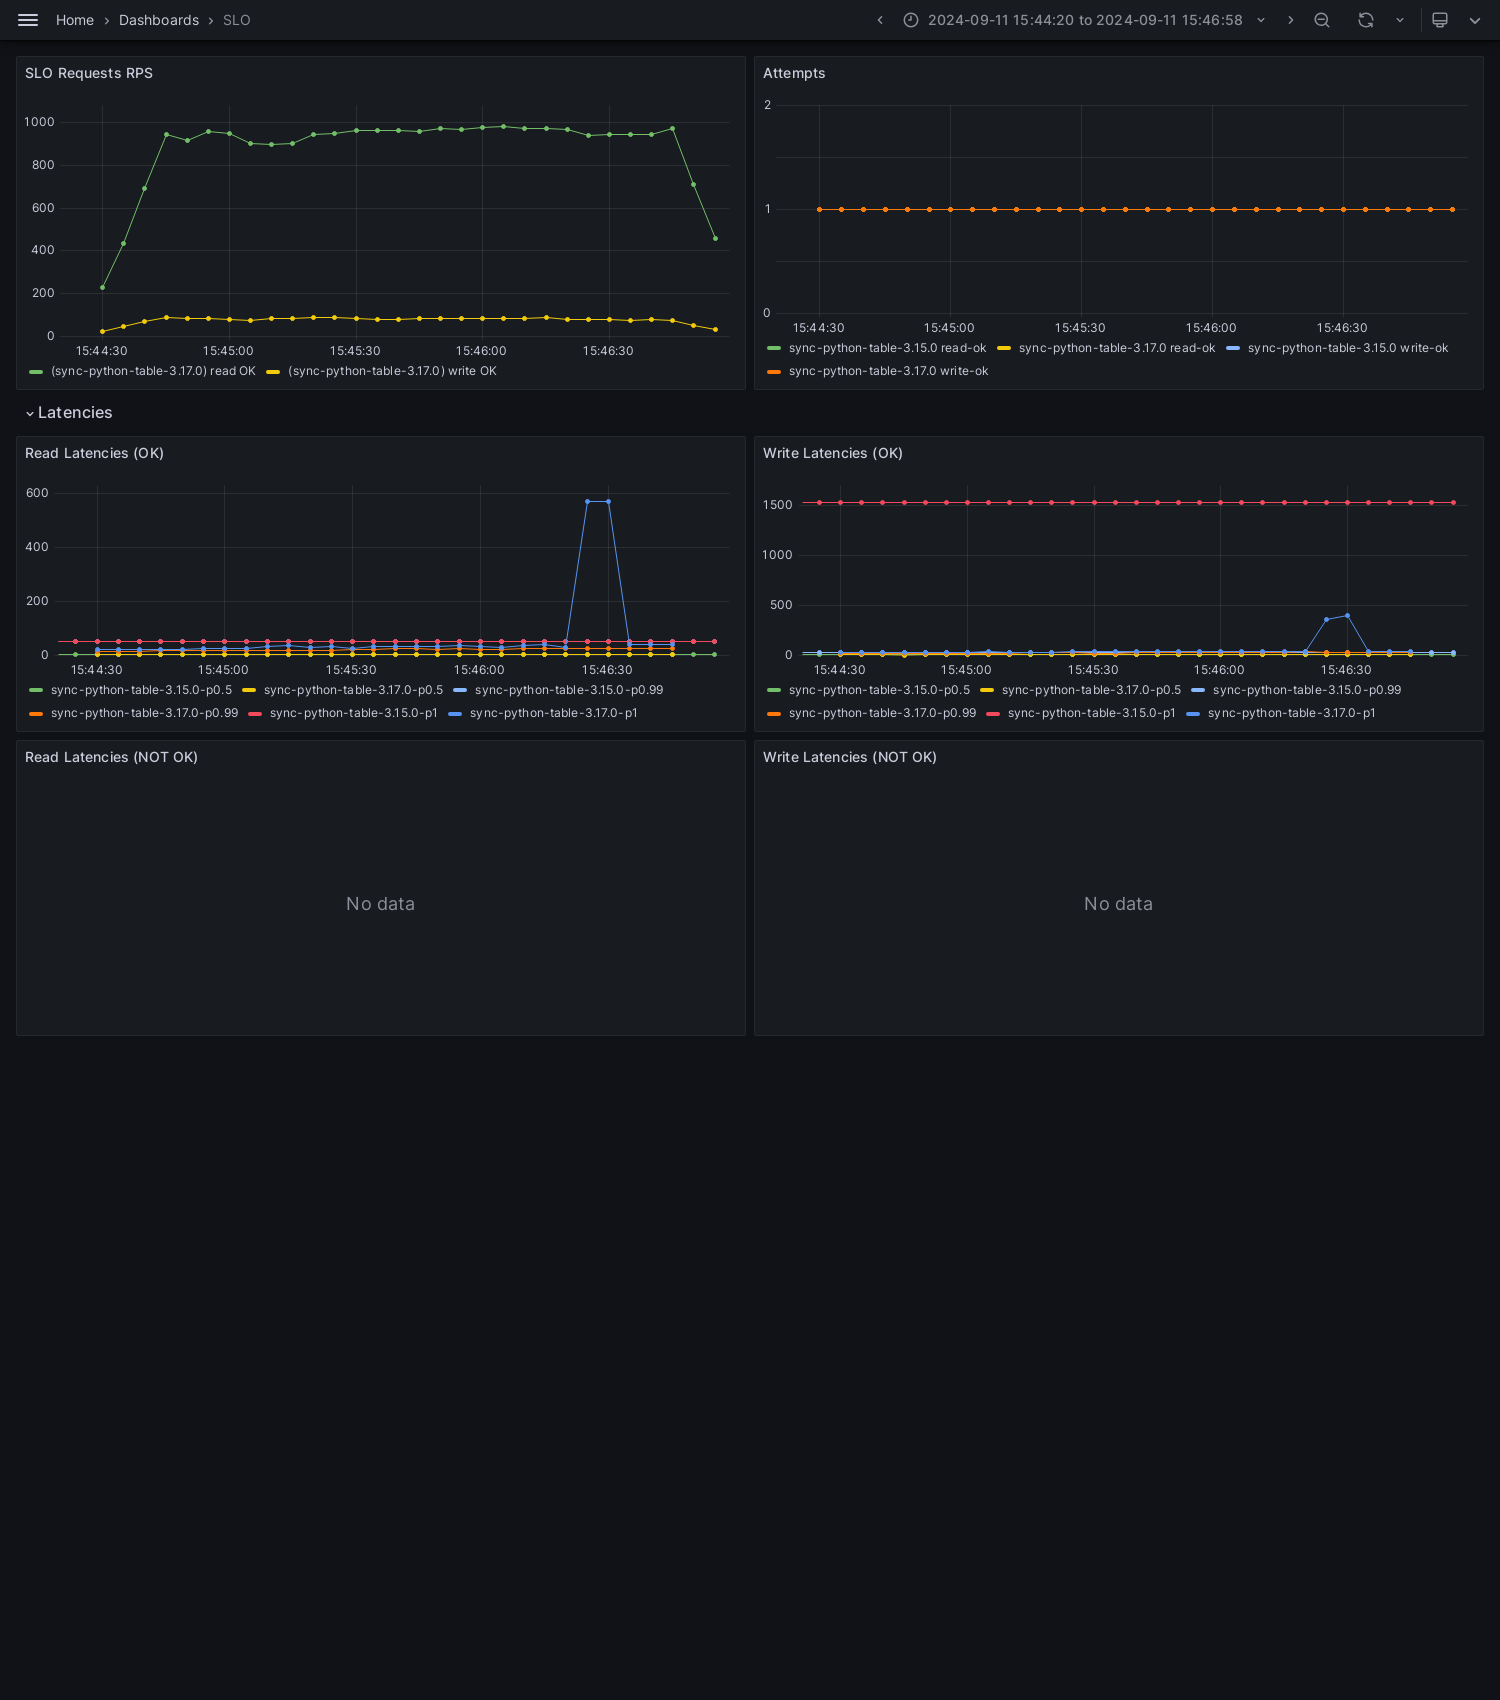Viewport: 1500px width, 1700px height.
Task: Toggle kiosk TV view mode
Action: [1440, 20]
